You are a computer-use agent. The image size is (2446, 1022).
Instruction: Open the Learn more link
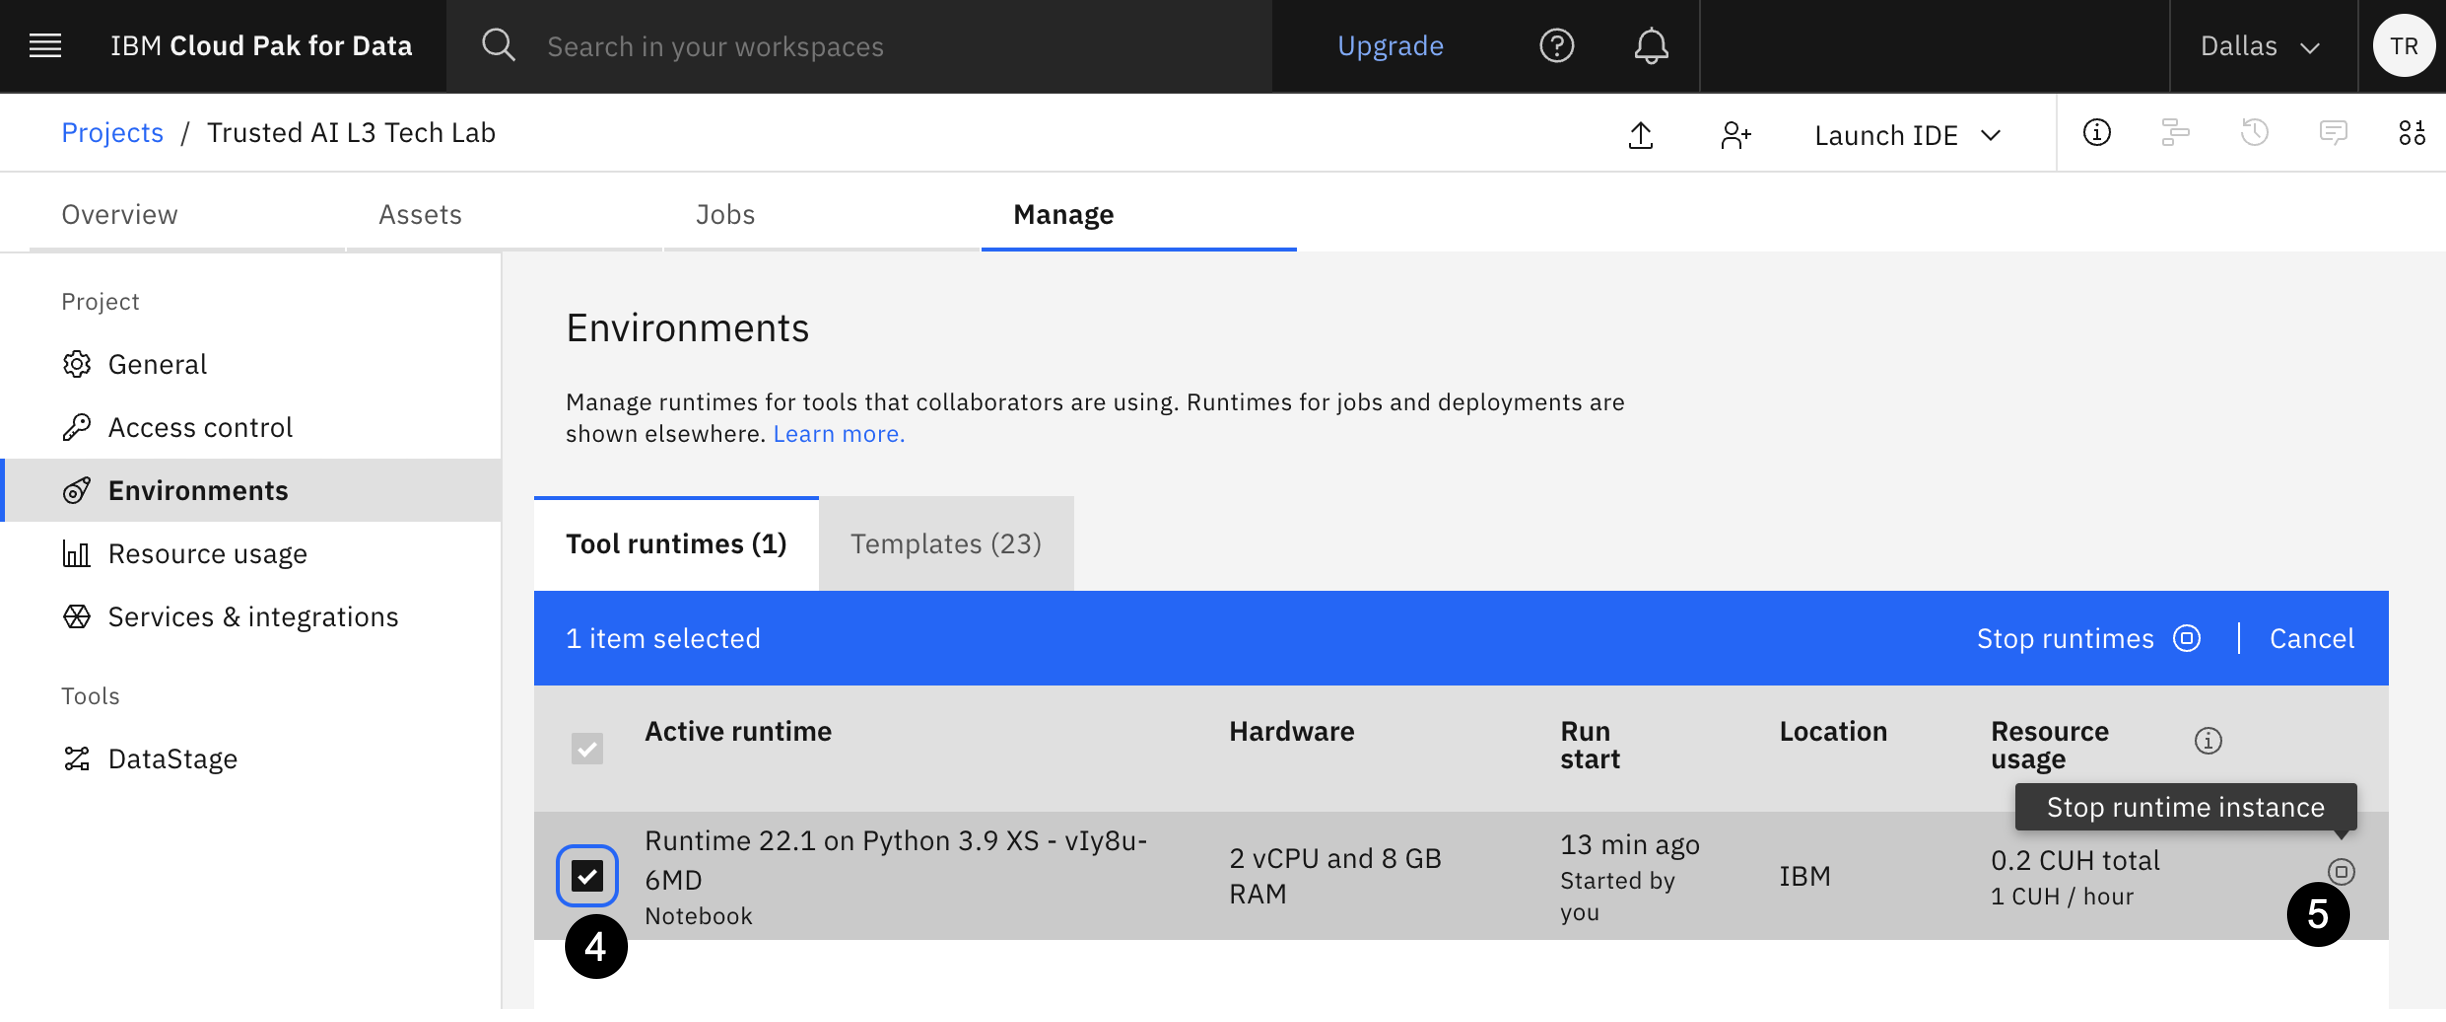pos(838,434)
